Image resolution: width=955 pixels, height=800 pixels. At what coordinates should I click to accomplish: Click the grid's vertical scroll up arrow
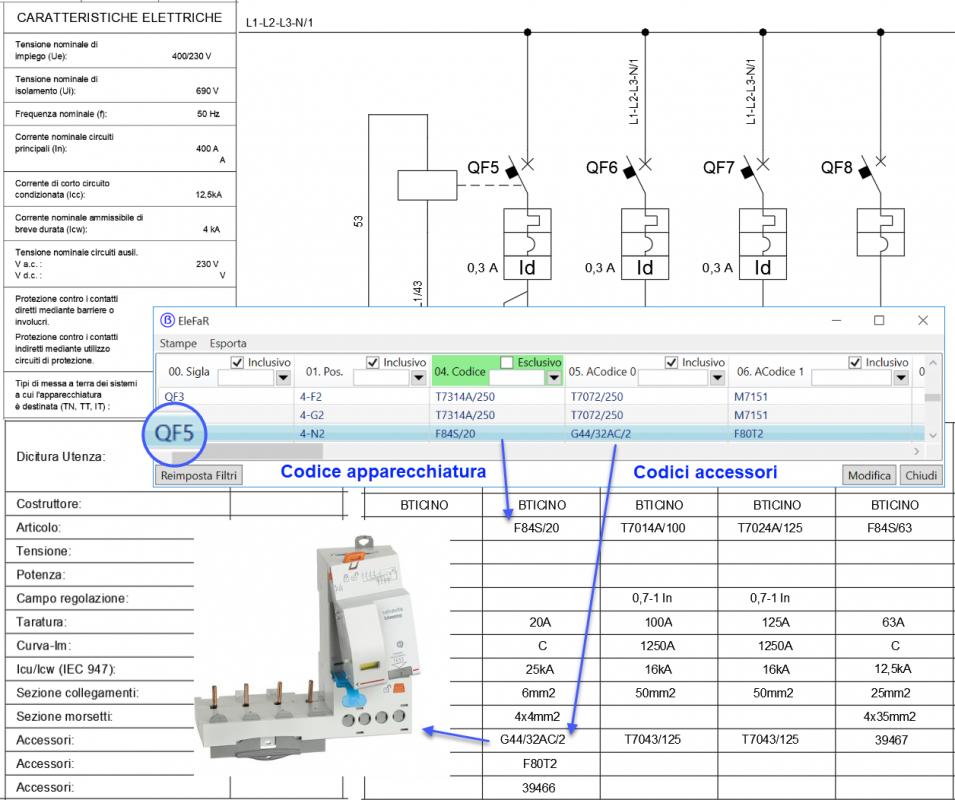click(x=932, y=363)
